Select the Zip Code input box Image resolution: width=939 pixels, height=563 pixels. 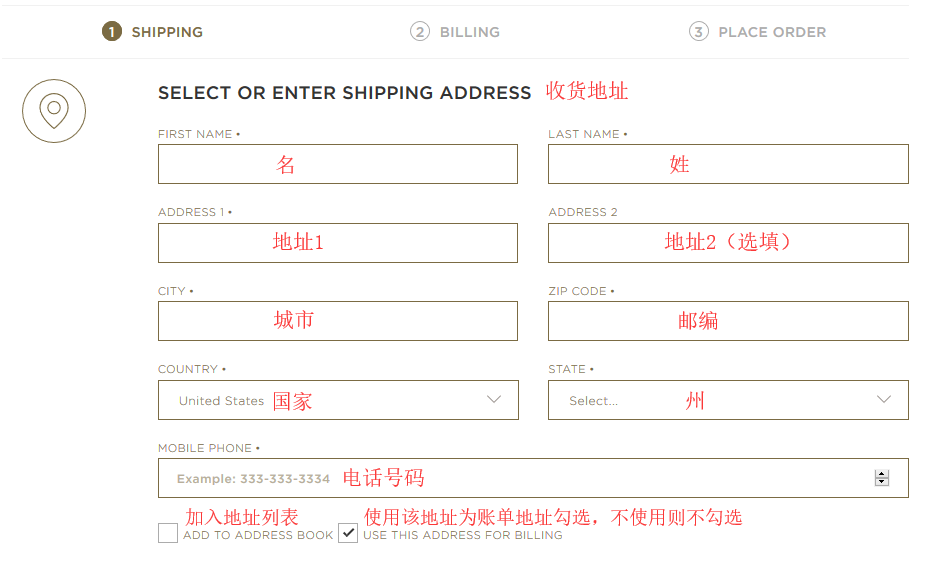click(x=728, y=321)
